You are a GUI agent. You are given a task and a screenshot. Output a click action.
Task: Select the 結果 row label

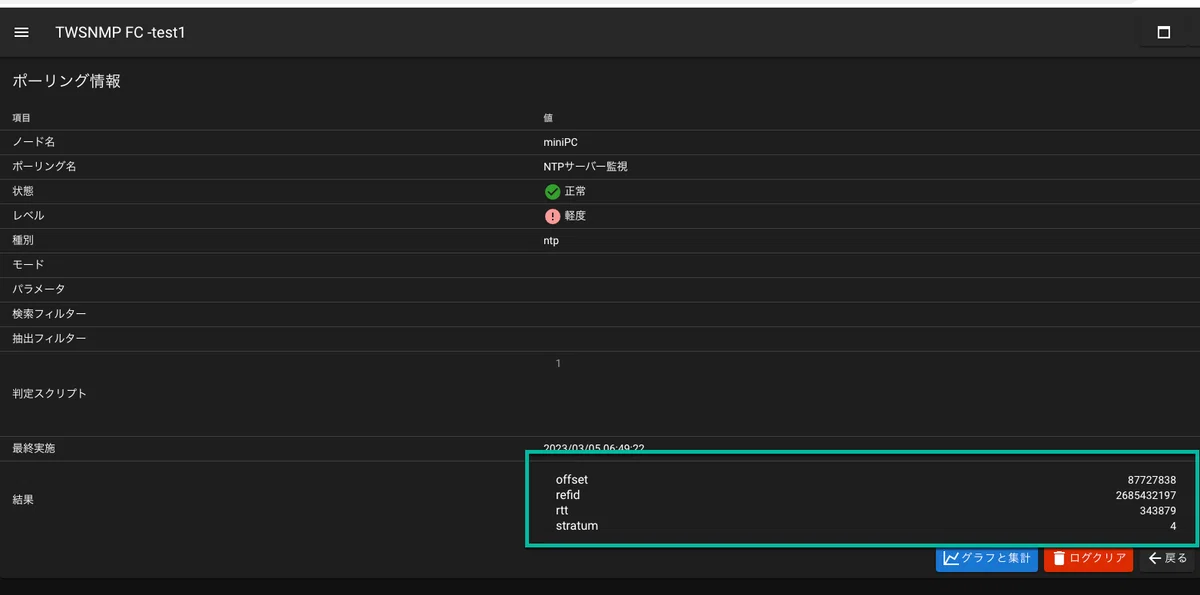point(23,499)
